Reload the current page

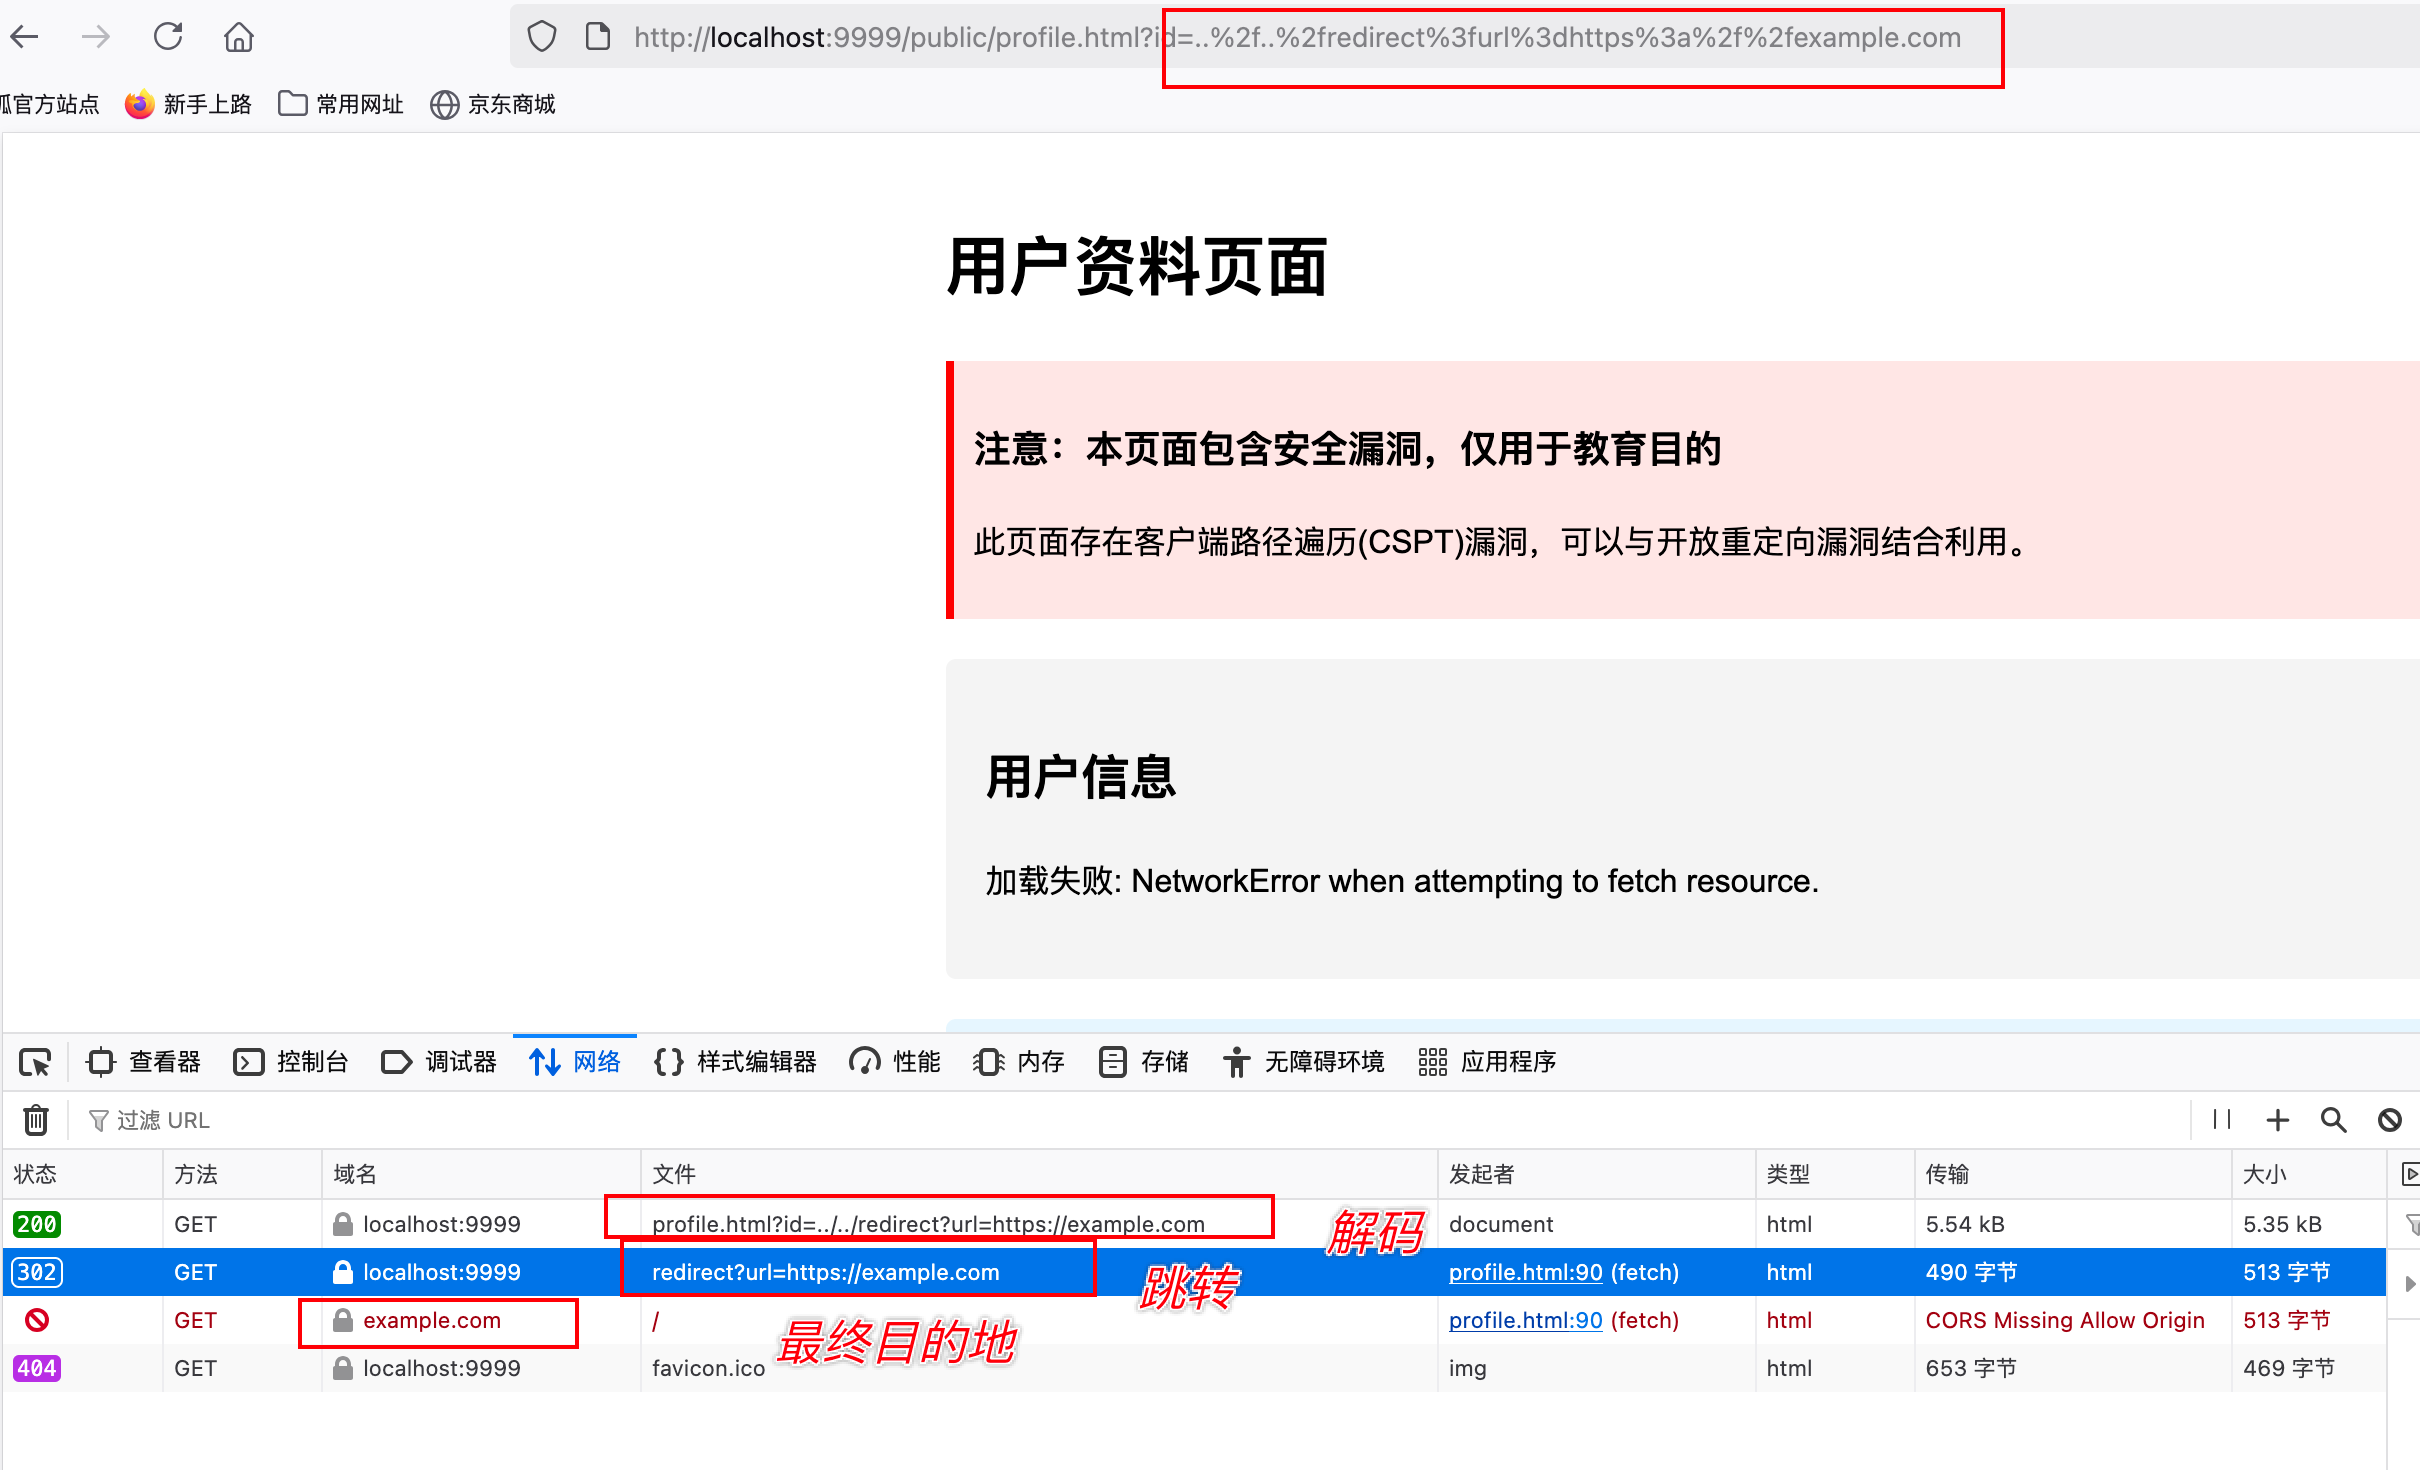click(168, 38)
